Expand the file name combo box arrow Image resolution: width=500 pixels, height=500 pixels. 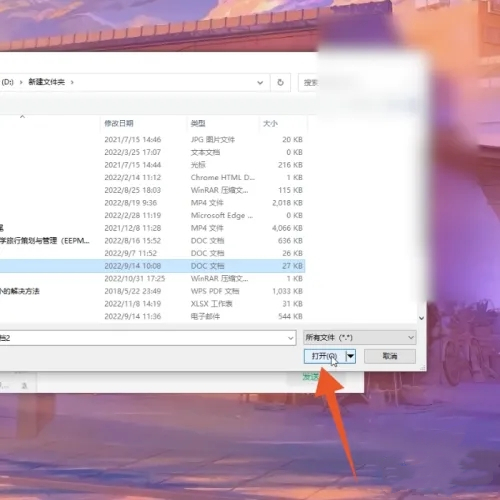click(290, 338)
